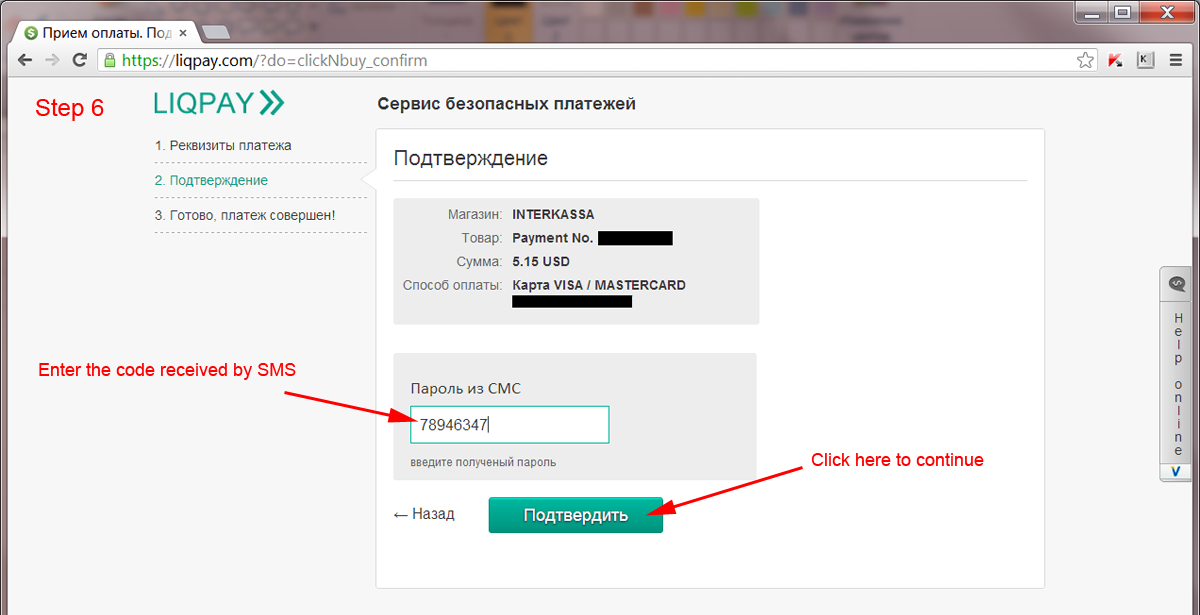
Task: Click the Help online chat icon
Action: click(1176, 284)
